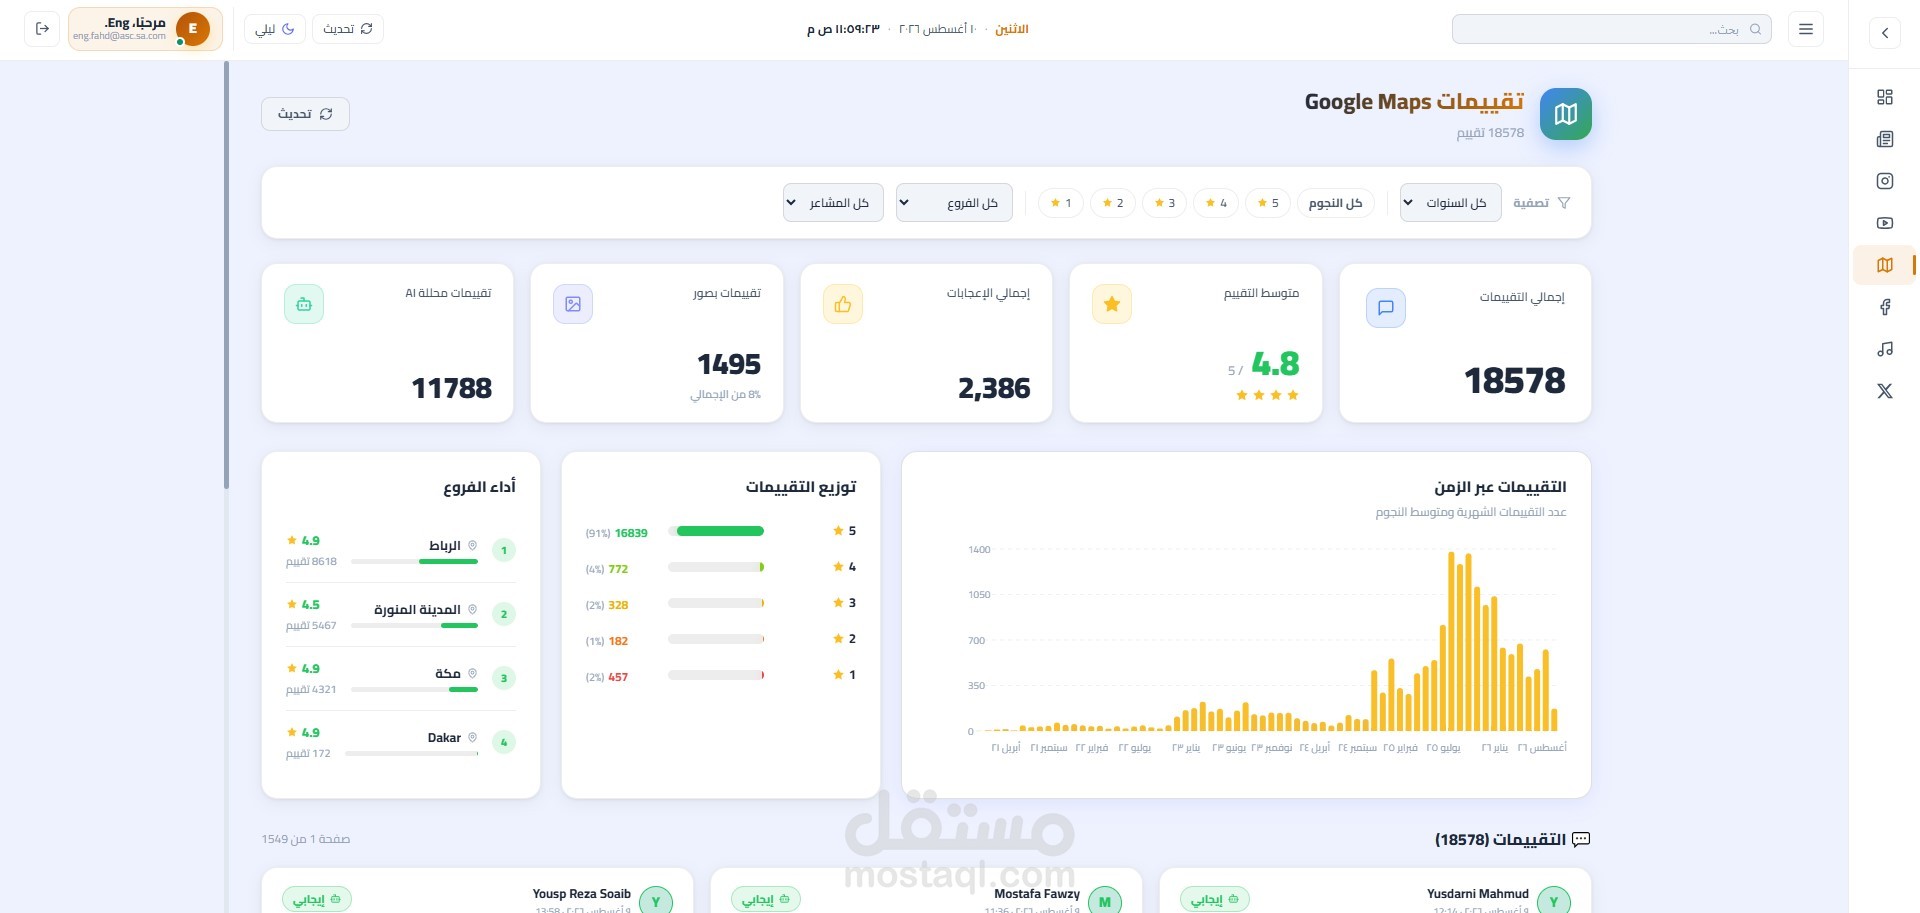Click the top bar تحديث refresh button
1920x913 pixels.
point(348,29)
